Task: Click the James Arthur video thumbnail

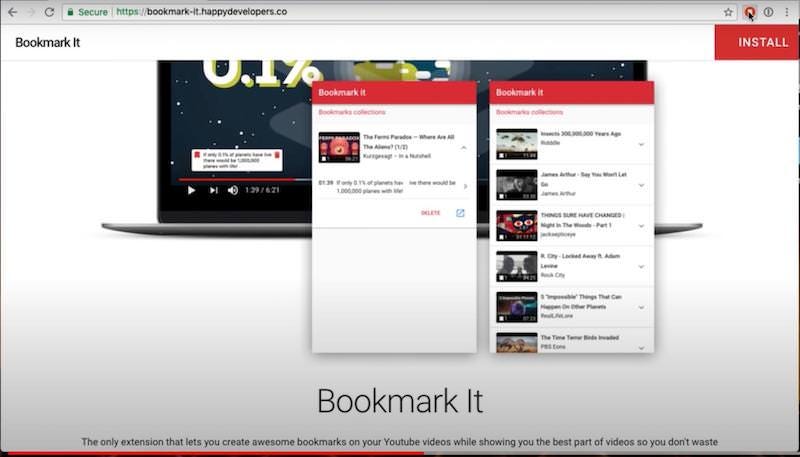Action: (x=517, y=185)
